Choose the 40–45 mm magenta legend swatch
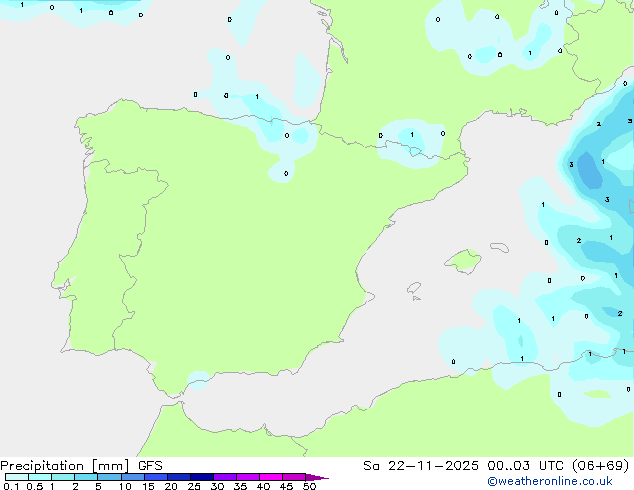 point(271,477)
